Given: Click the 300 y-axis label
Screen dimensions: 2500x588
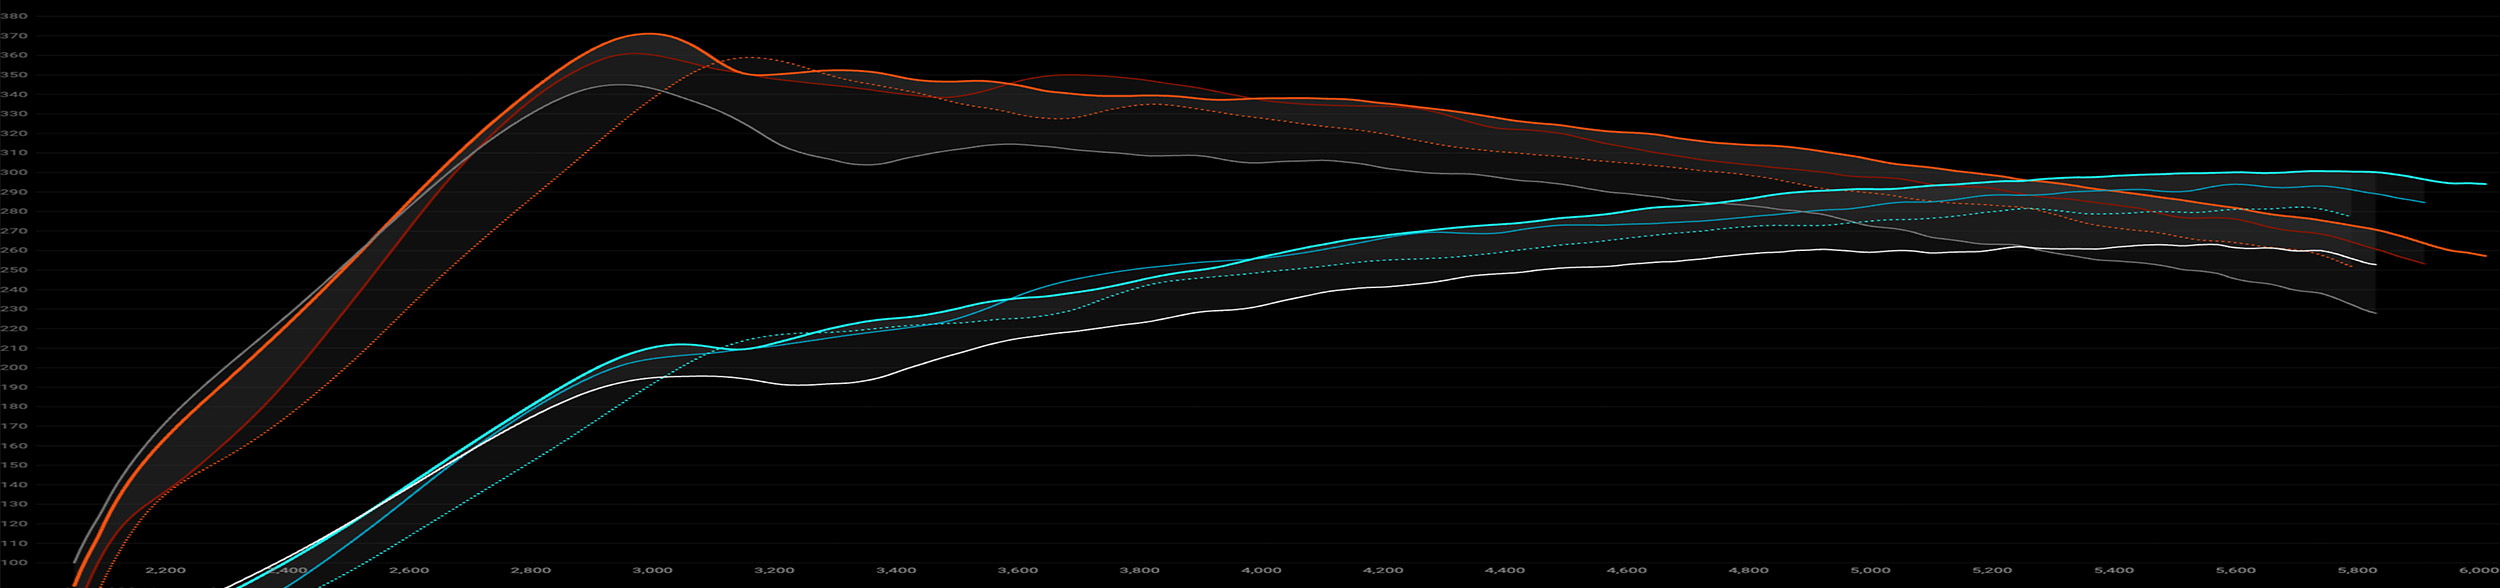Looking at the screenshot, I should pos(15,173).
